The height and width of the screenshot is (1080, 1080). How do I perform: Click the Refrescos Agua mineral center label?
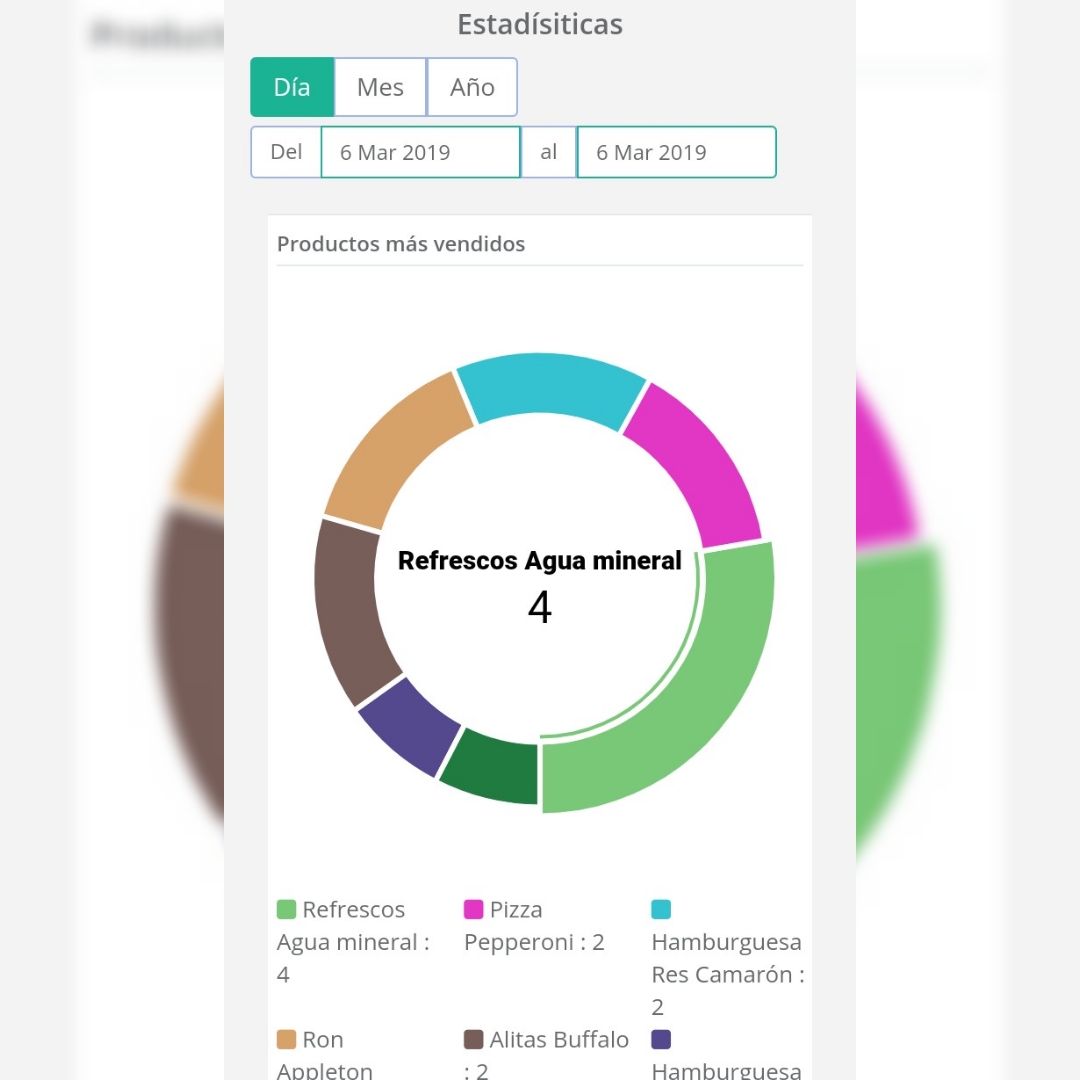point(540,561)
